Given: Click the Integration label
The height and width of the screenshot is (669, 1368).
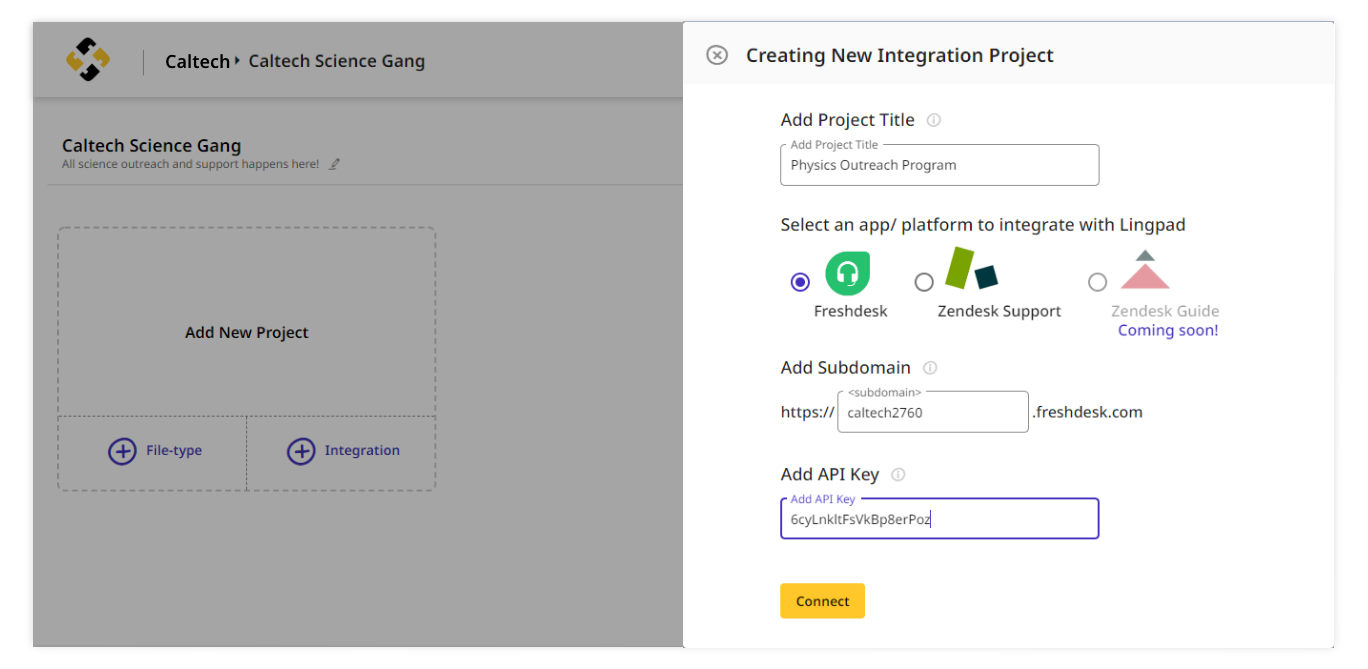Looking at the screenshot, I should [x=362, y=451].
